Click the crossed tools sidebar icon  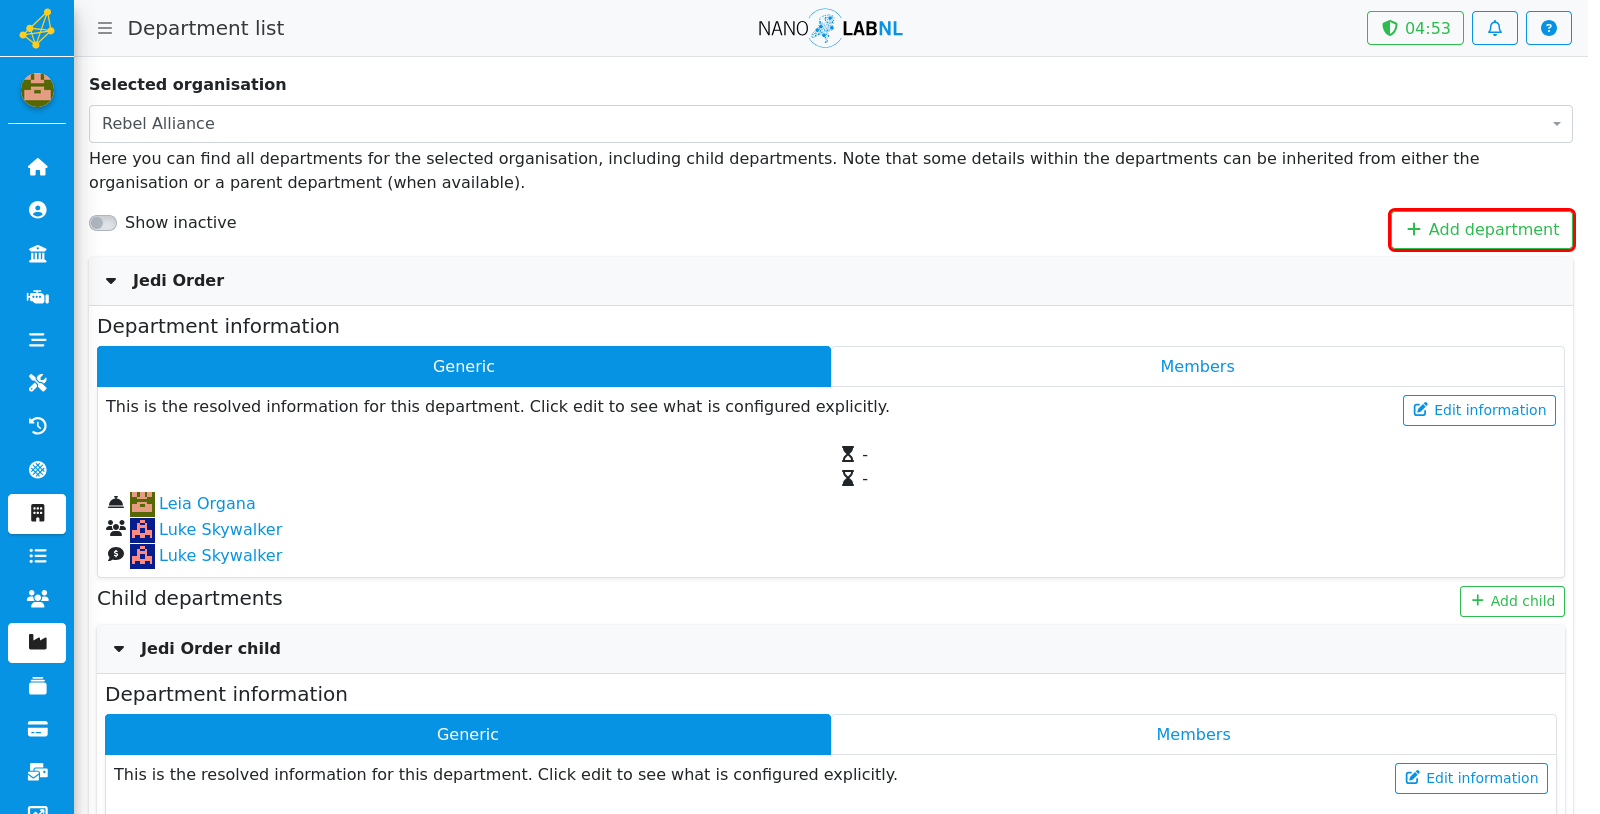(x=37, y=383)
